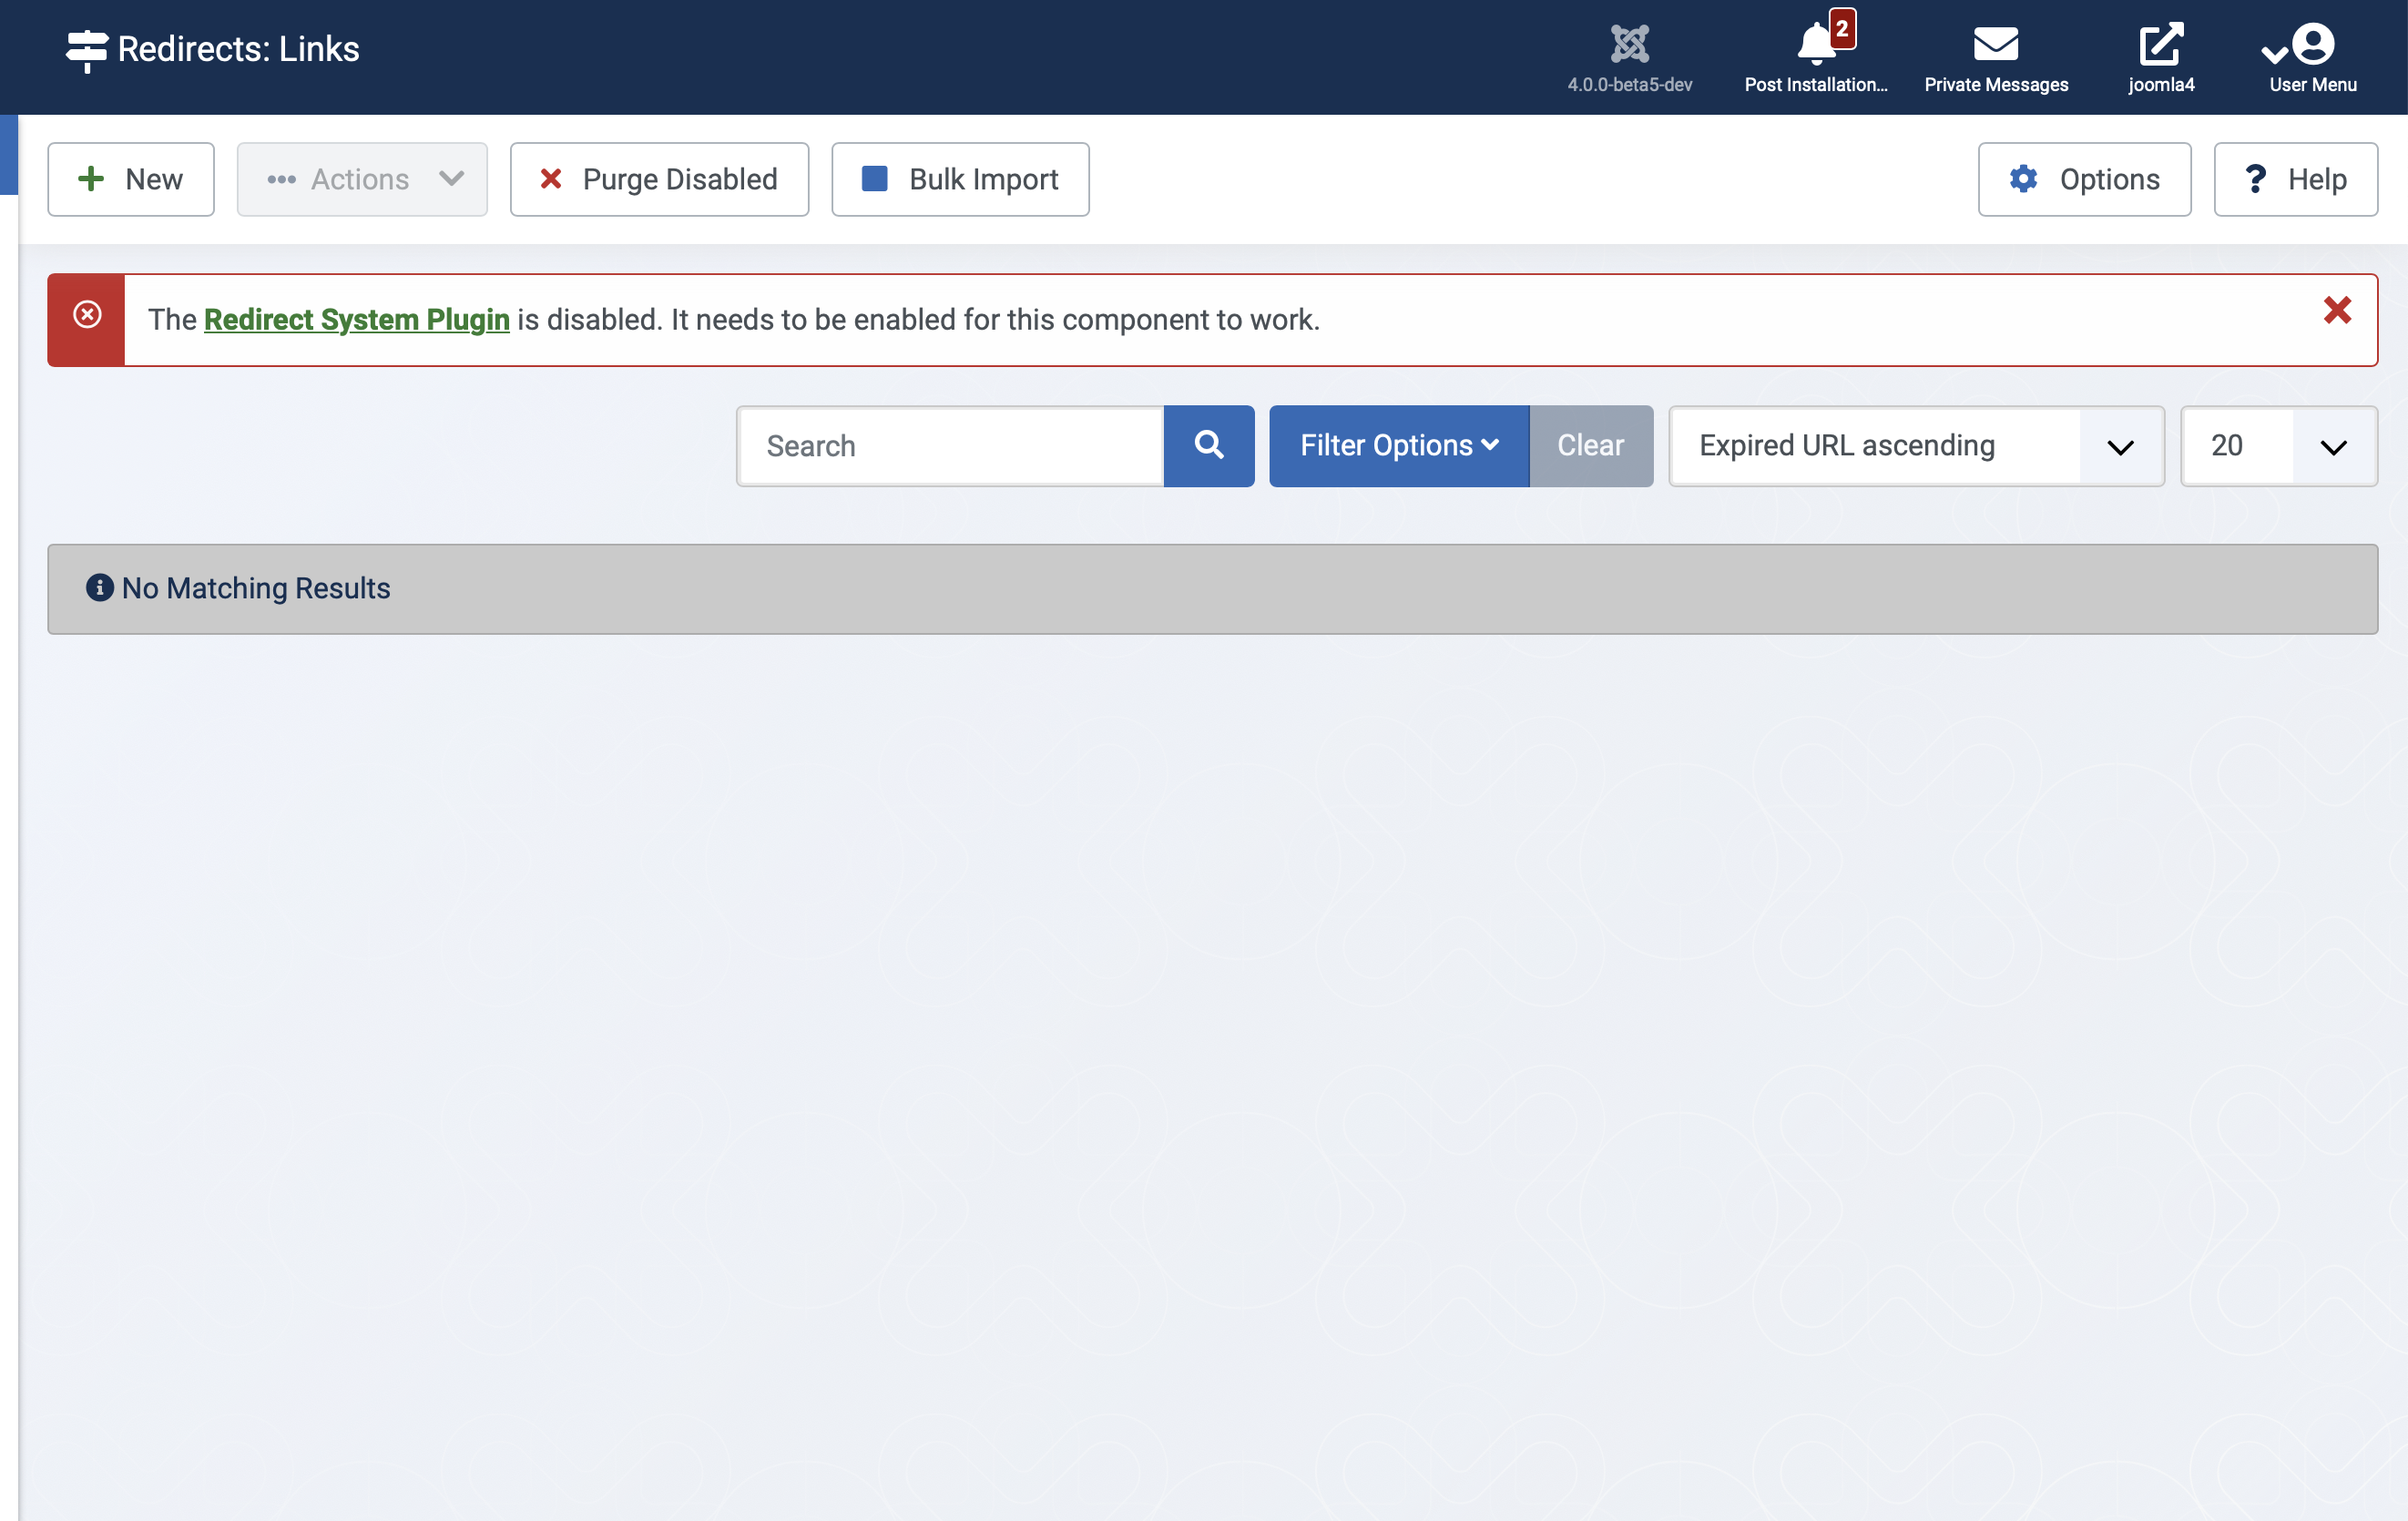Click the New button

131,179
